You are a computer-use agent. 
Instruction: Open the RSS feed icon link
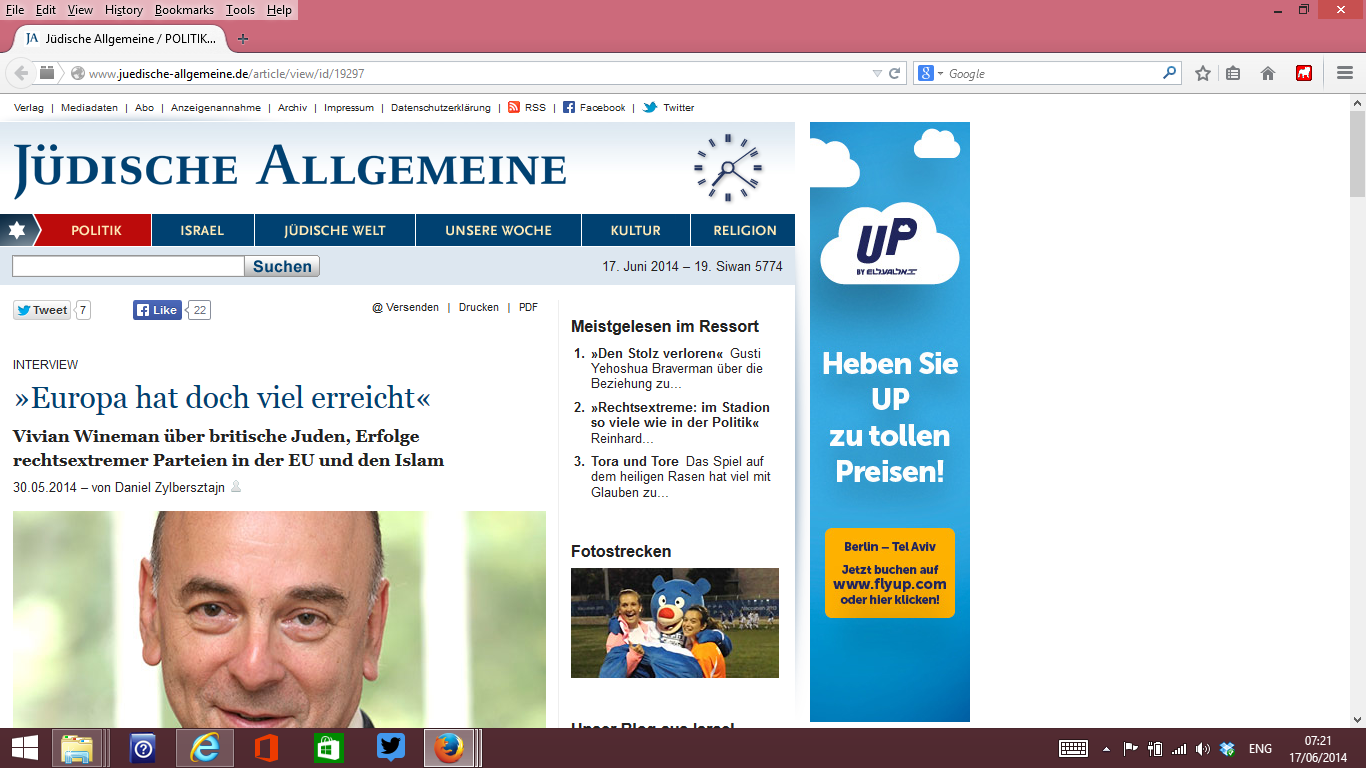point(514,107)
